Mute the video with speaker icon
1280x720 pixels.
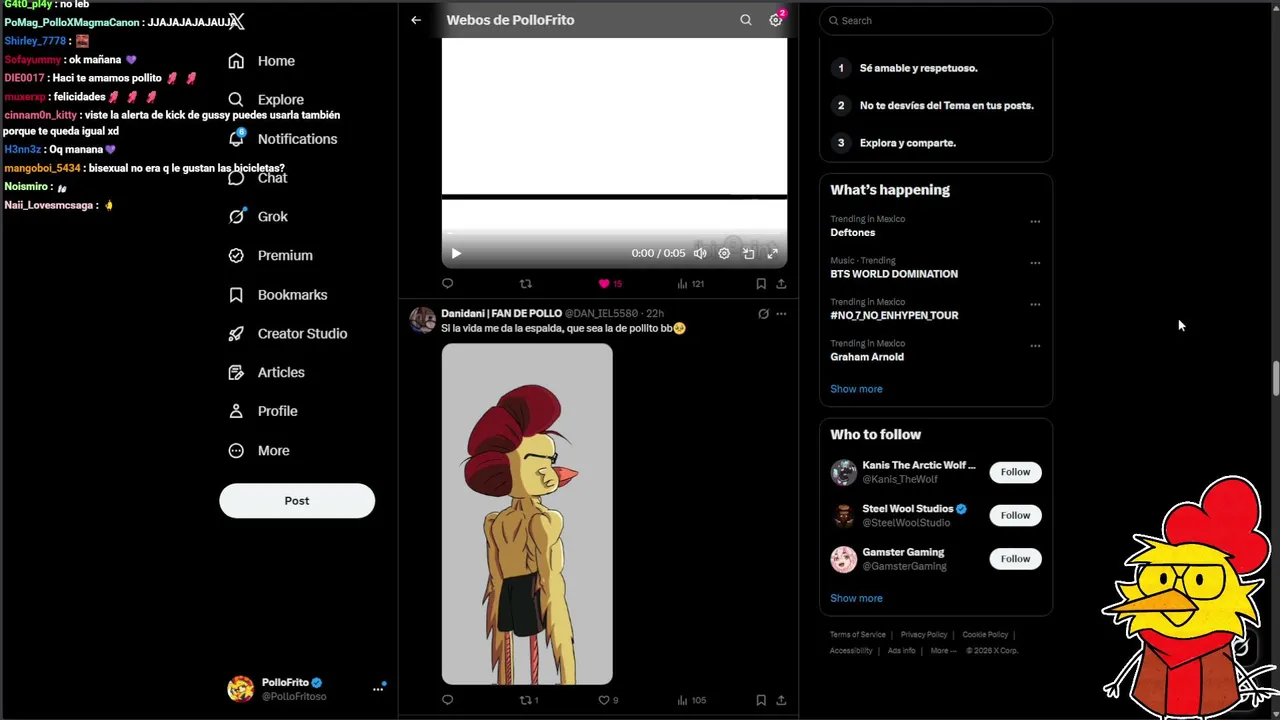click(700, 254)
